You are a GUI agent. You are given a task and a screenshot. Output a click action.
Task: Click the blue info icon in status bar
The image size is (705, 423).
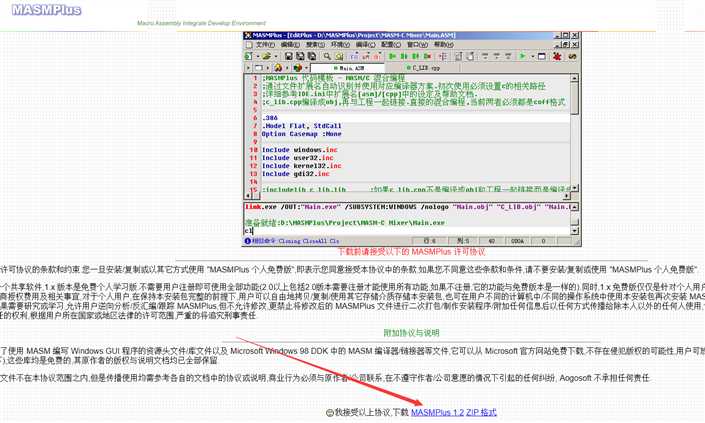coord(247,241)
